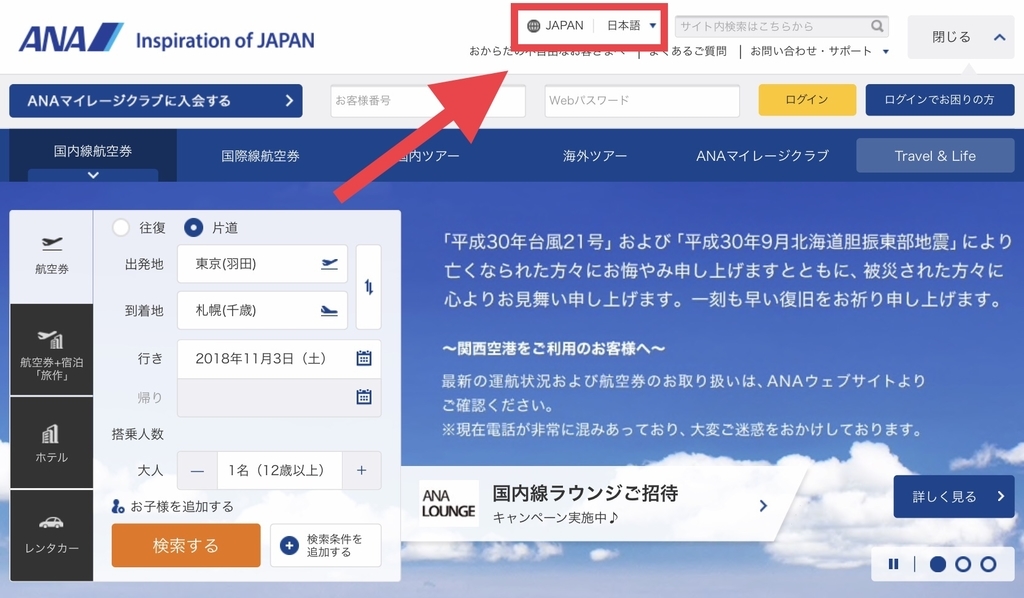Go to third carousel slide dot

coord(989,564)
